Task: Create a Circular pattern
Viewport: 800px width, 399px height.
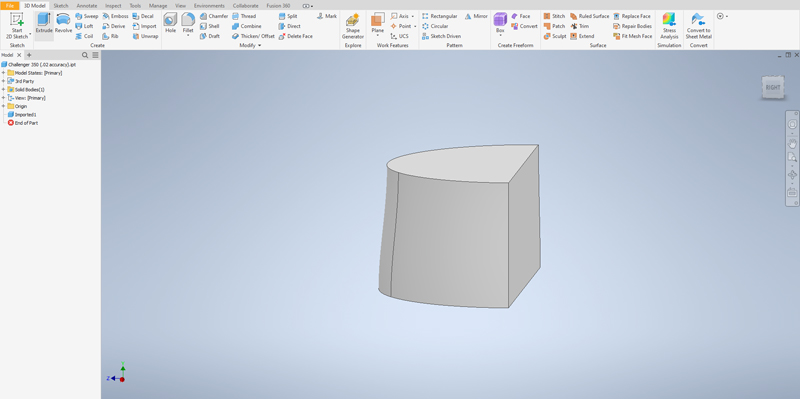Action: [435, 26]
